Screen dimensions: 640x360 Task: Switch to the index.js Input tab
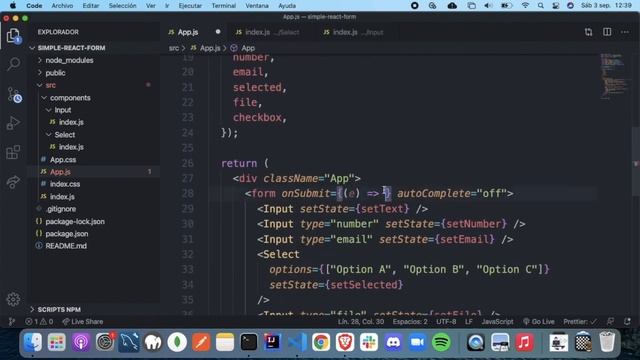pyautogui.click(x=353, y=32)
